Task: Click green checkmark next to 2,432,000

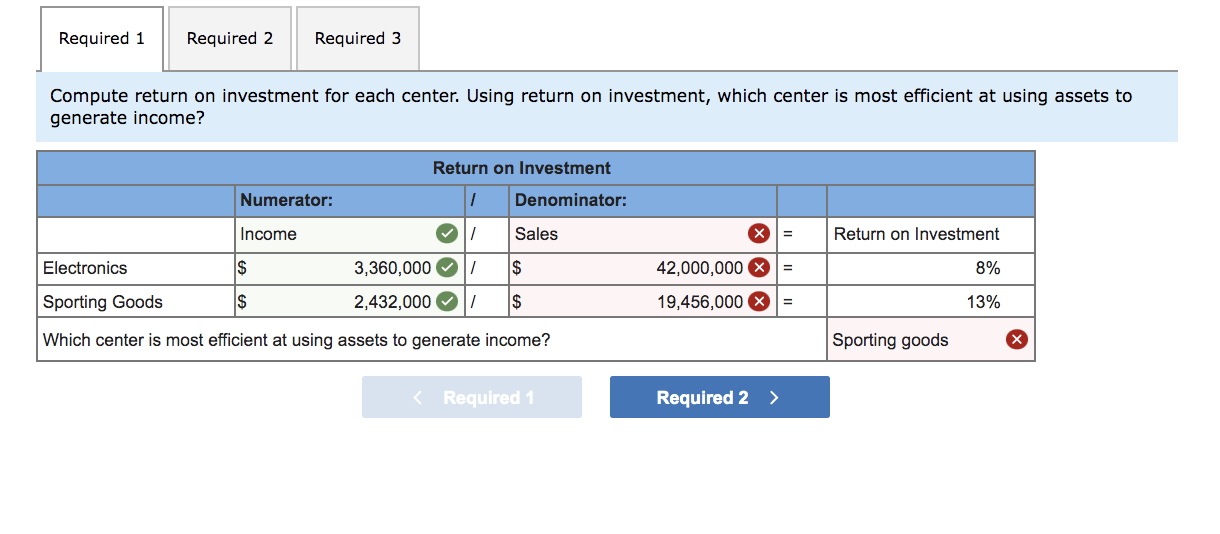Action: pos(447,302)
